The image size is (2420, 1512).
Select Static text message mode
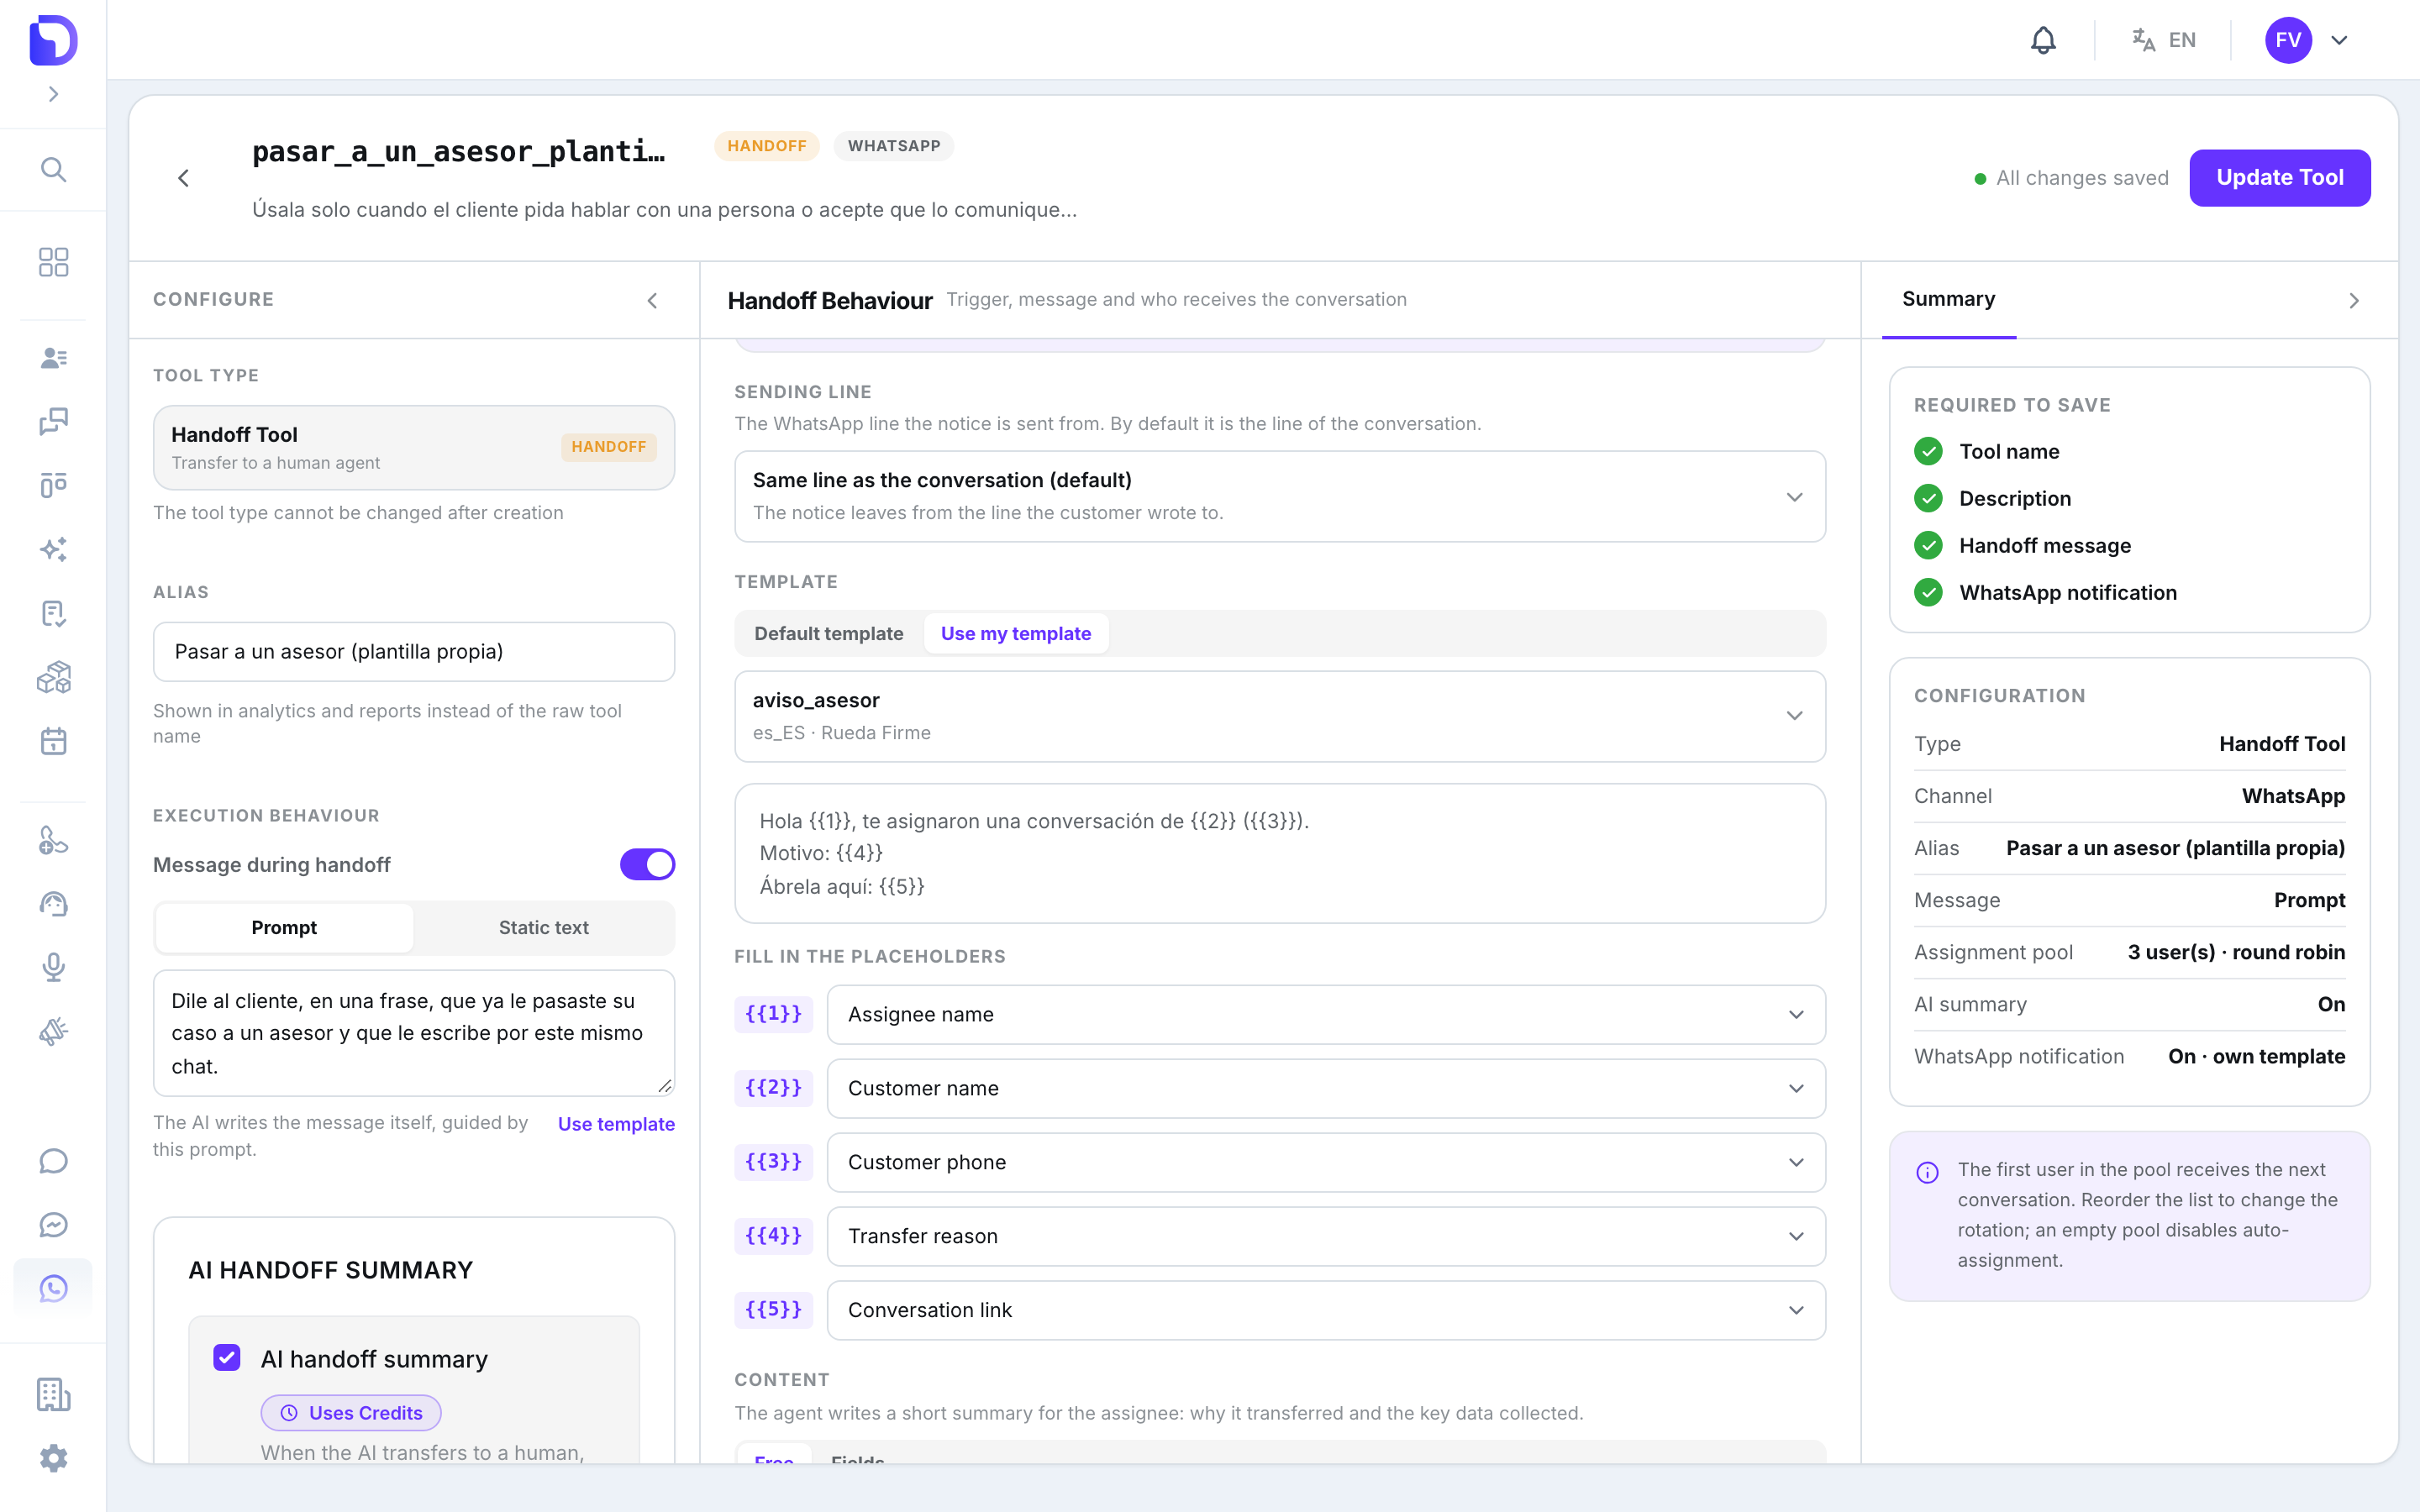click(x=543, y=927)
